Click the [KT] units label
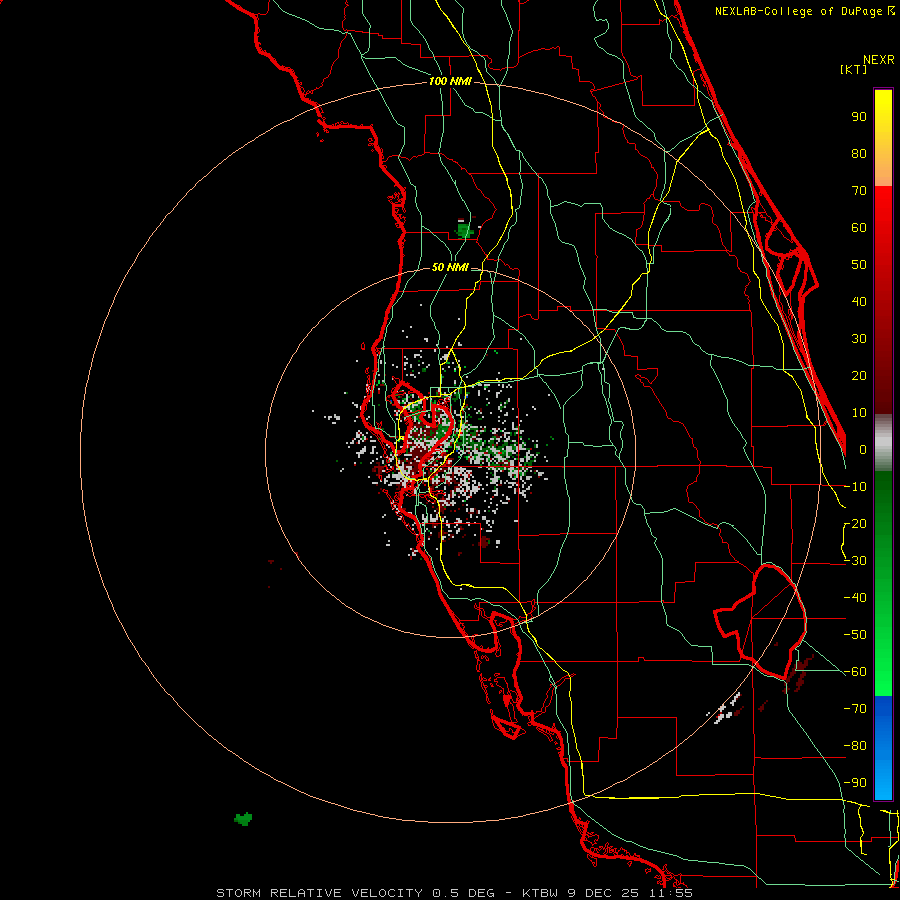The width and height of the screenshot is (900, 900). point(854,69)
